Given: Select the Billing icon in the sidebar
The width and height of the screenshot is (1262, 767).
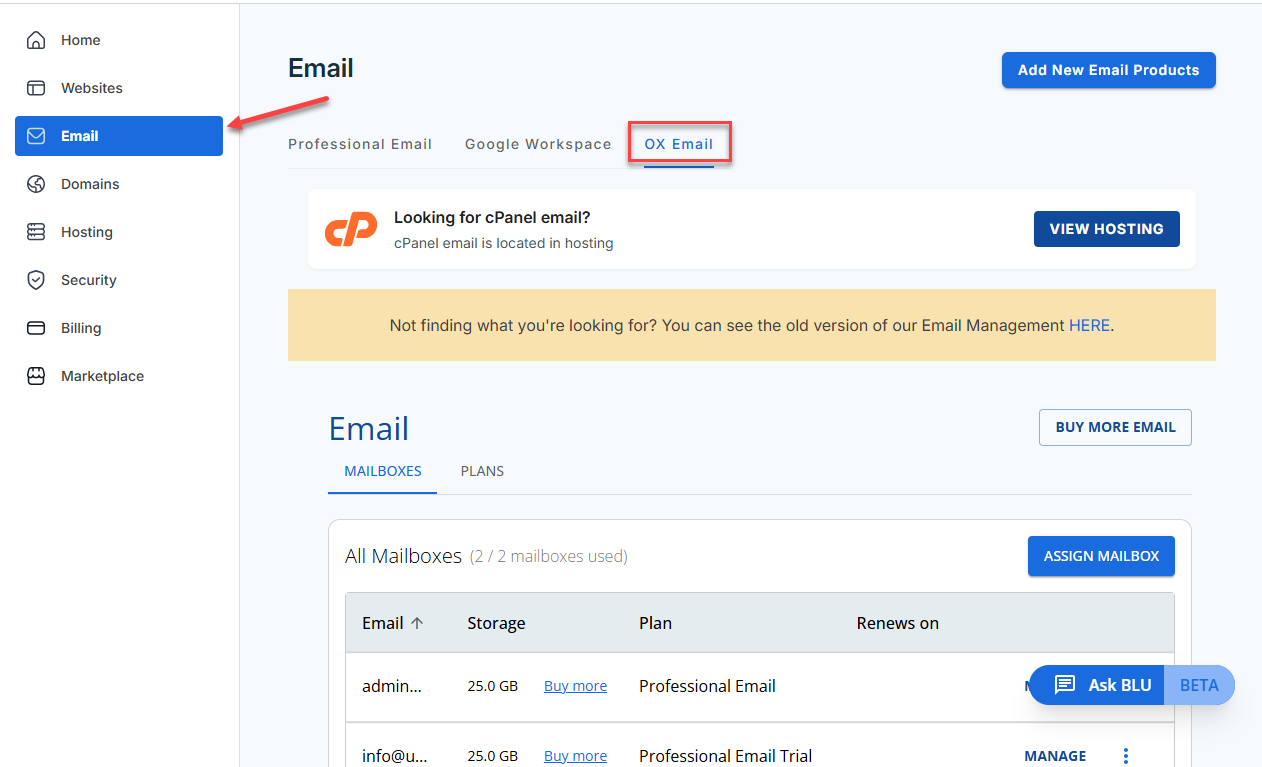Looking at the screenshot, I should coord(38,328).
